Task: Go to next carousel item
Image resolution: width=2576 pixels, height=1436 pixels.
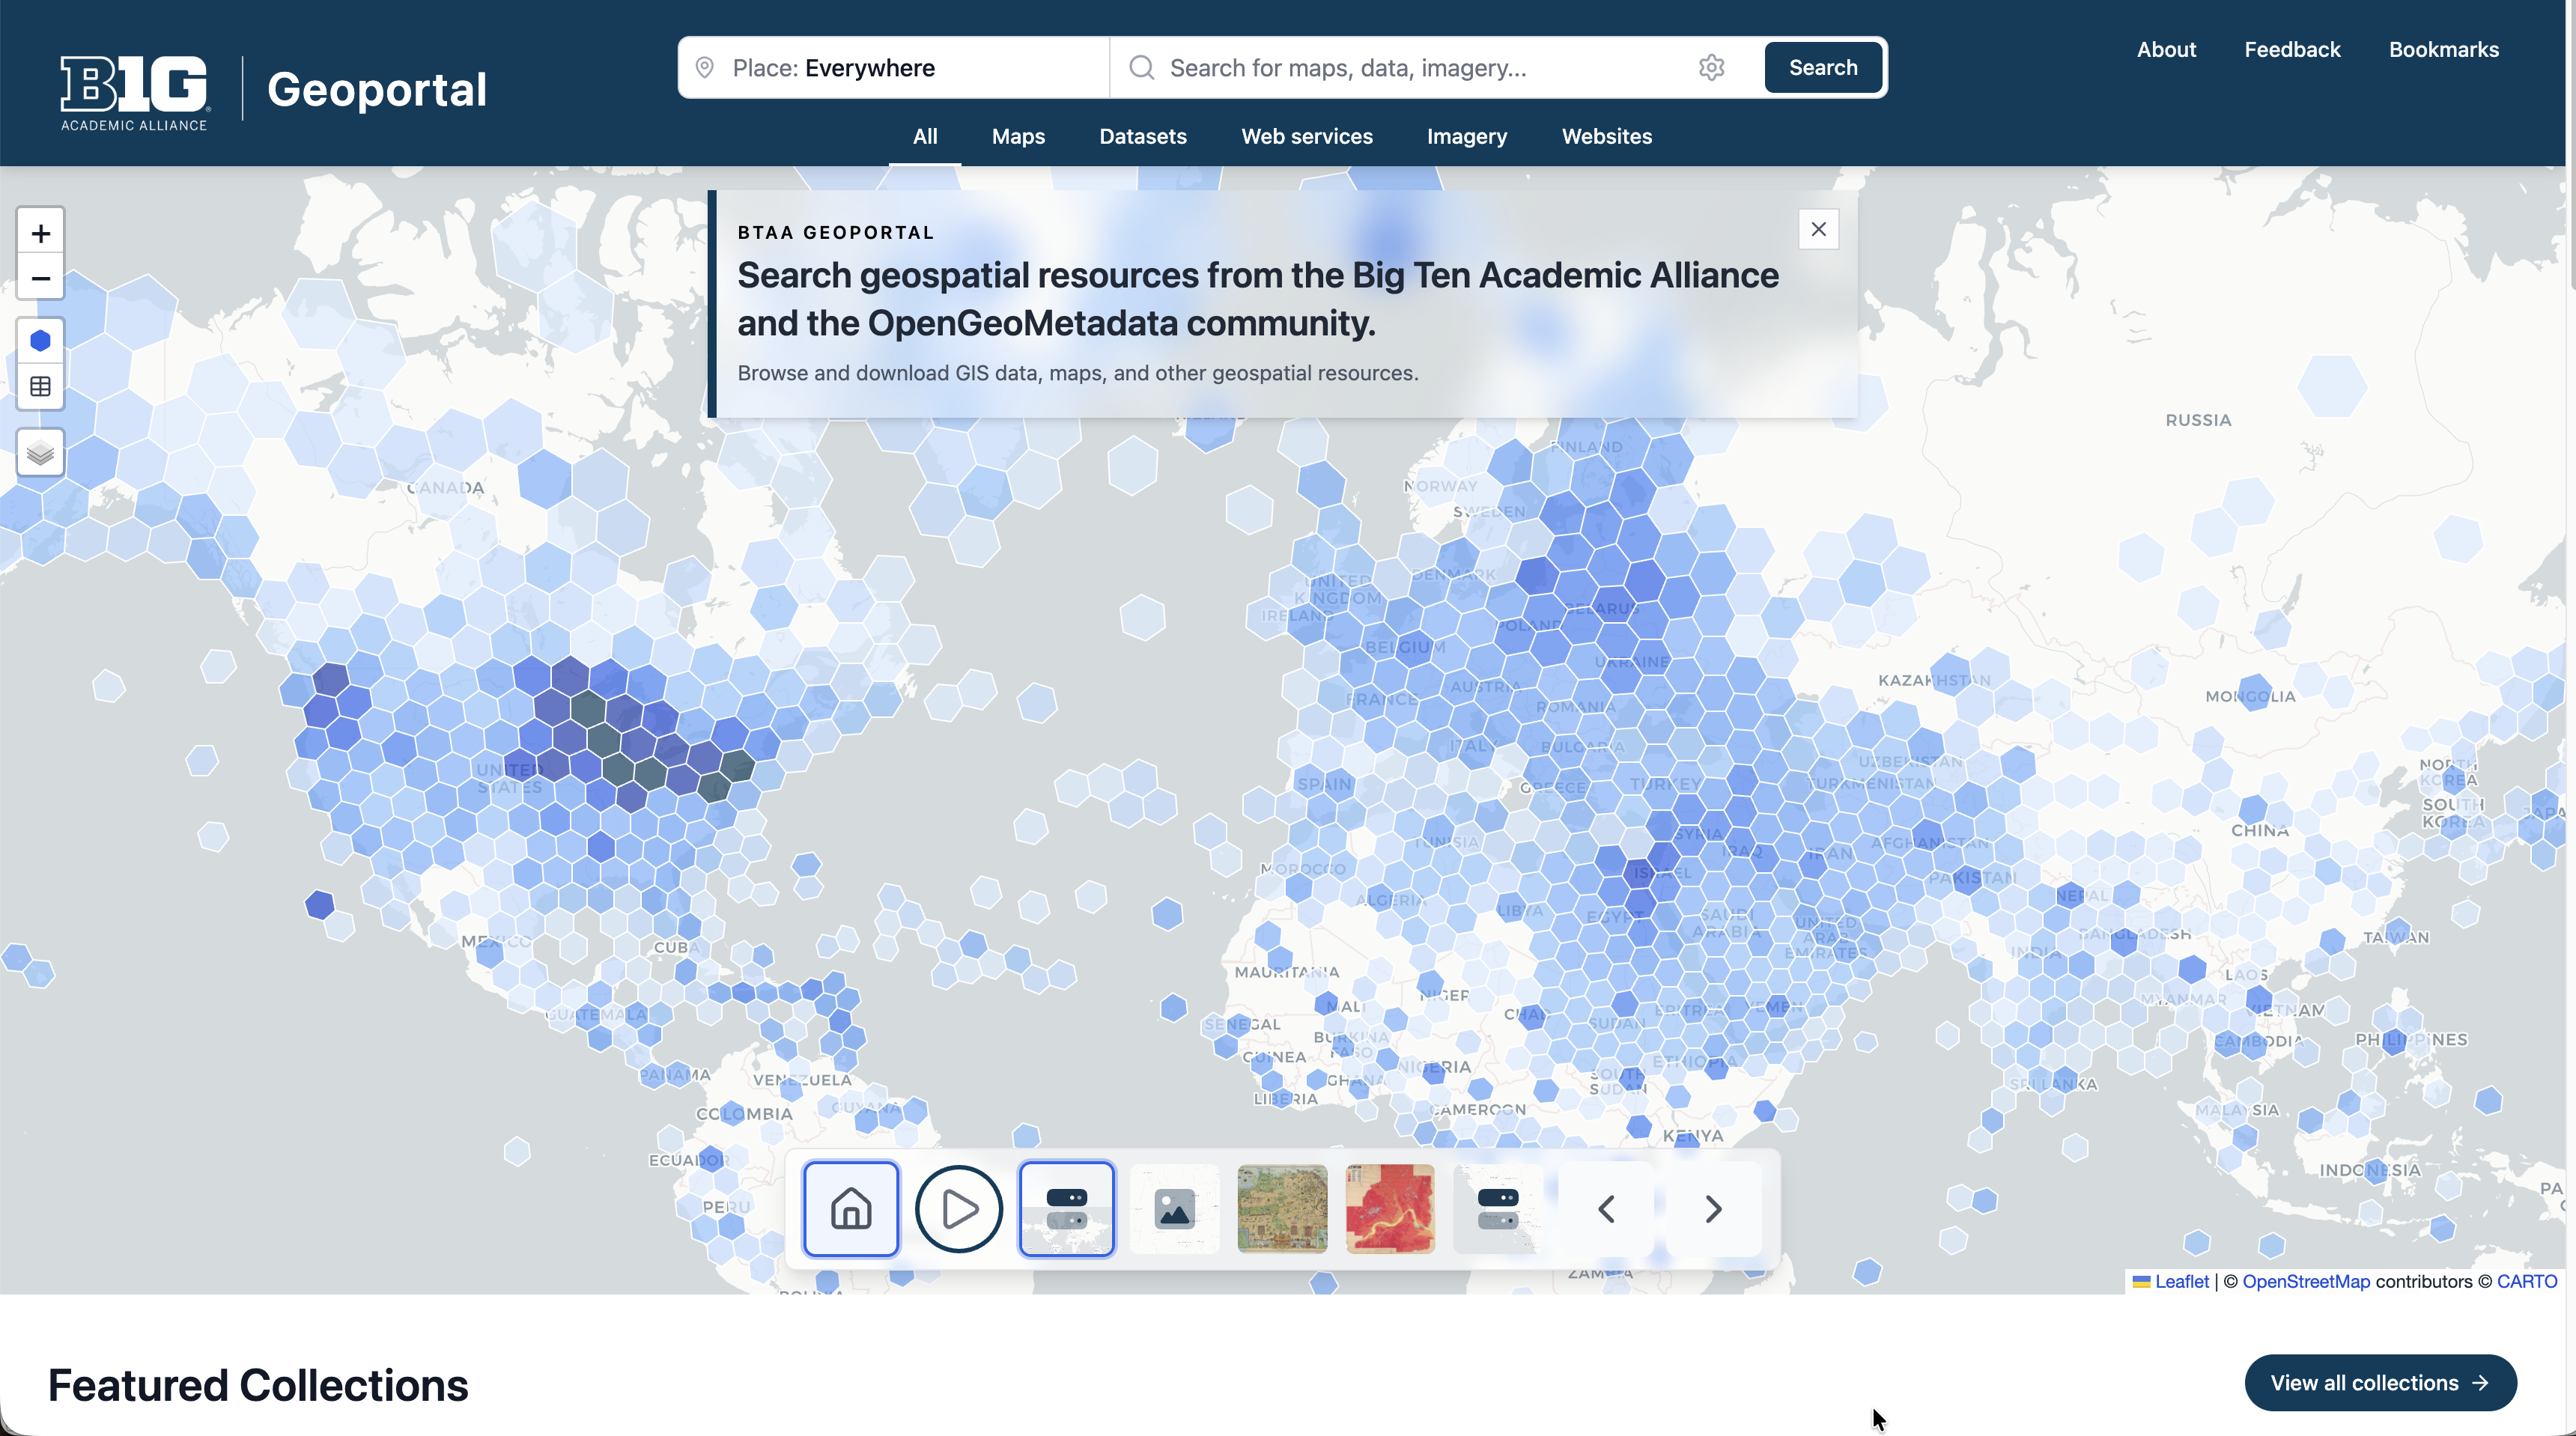Action: tap(1712, 1209)
